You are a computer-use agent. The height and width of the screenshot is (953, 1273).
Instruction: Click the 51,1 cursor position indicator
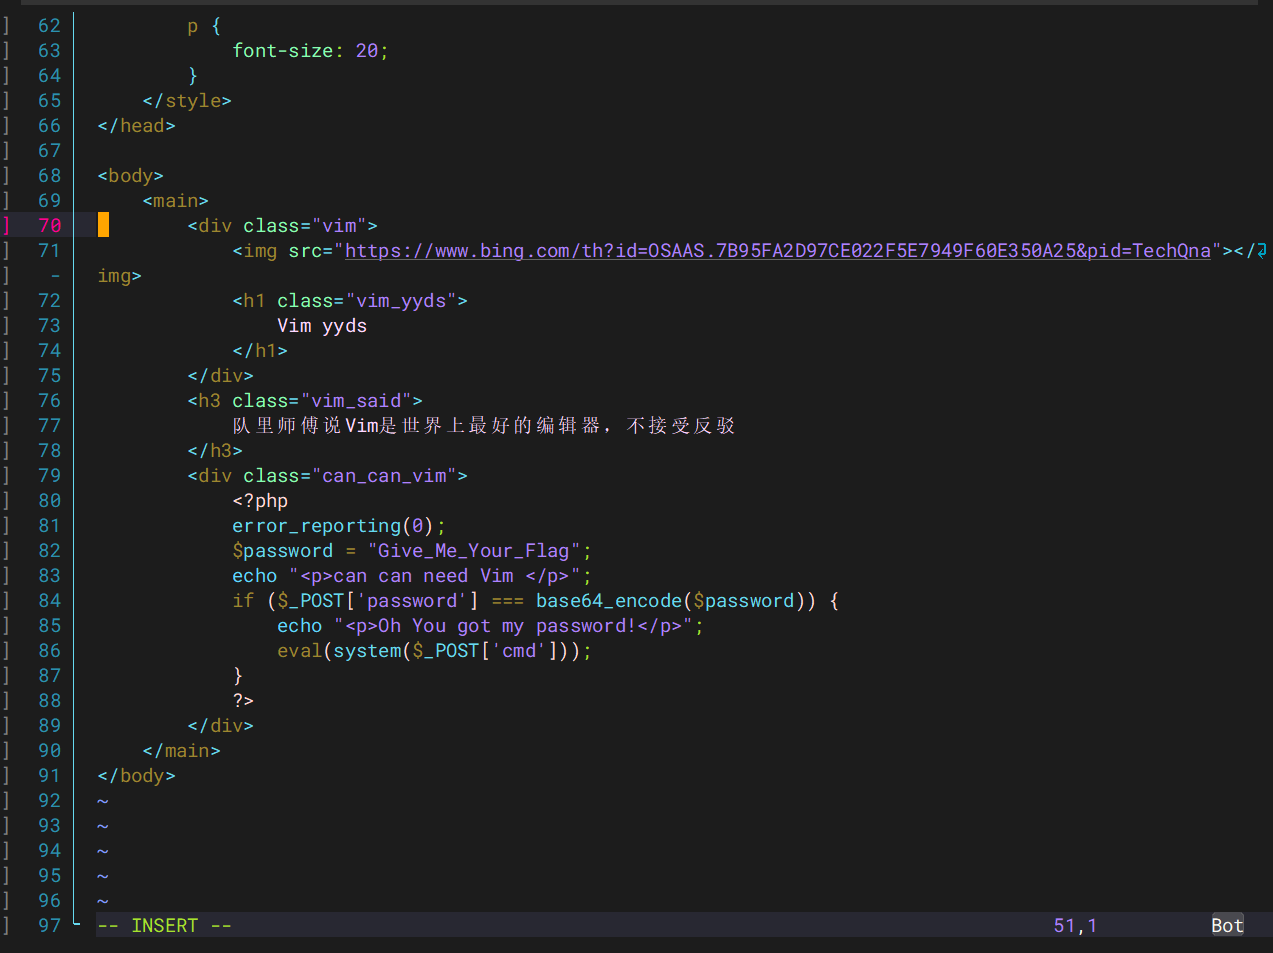[x=1075, y=926]
